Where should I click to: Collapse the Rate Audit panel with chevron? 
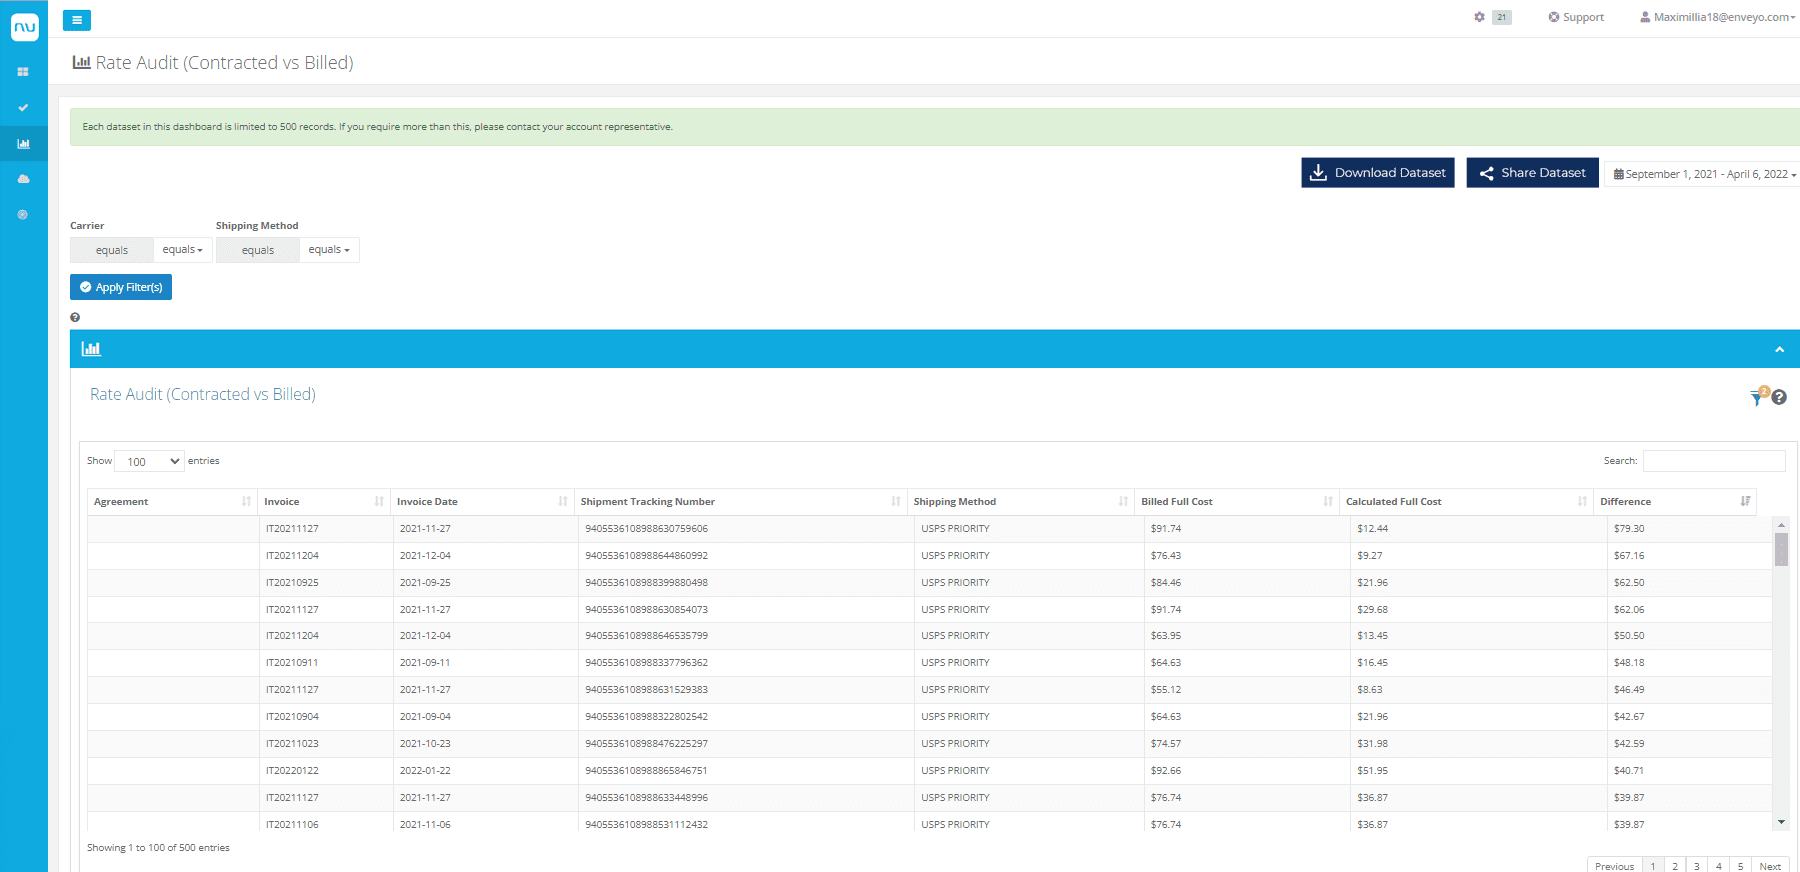click(x=1779, y=349)
